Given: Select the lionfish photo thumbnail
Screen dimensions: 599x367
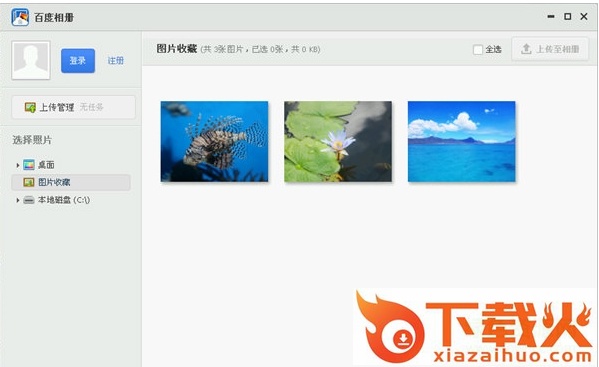Looking at the screenshot, I should (214, 141).
